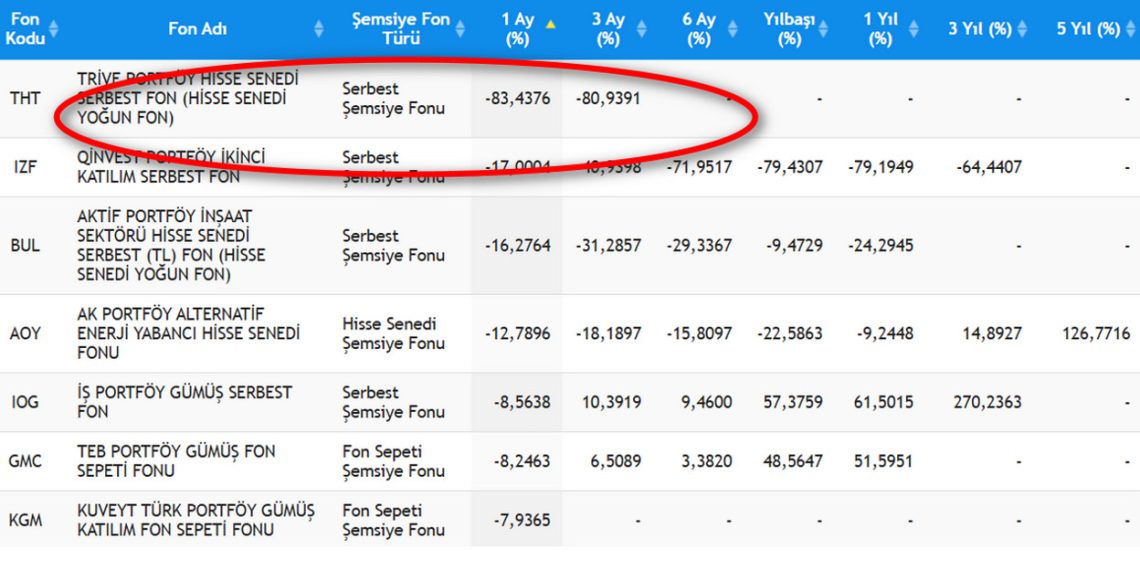This screenshot has width=1140, height=570.
Task: Click the -9,4729 year-to-date value
Action: point(794,245)
